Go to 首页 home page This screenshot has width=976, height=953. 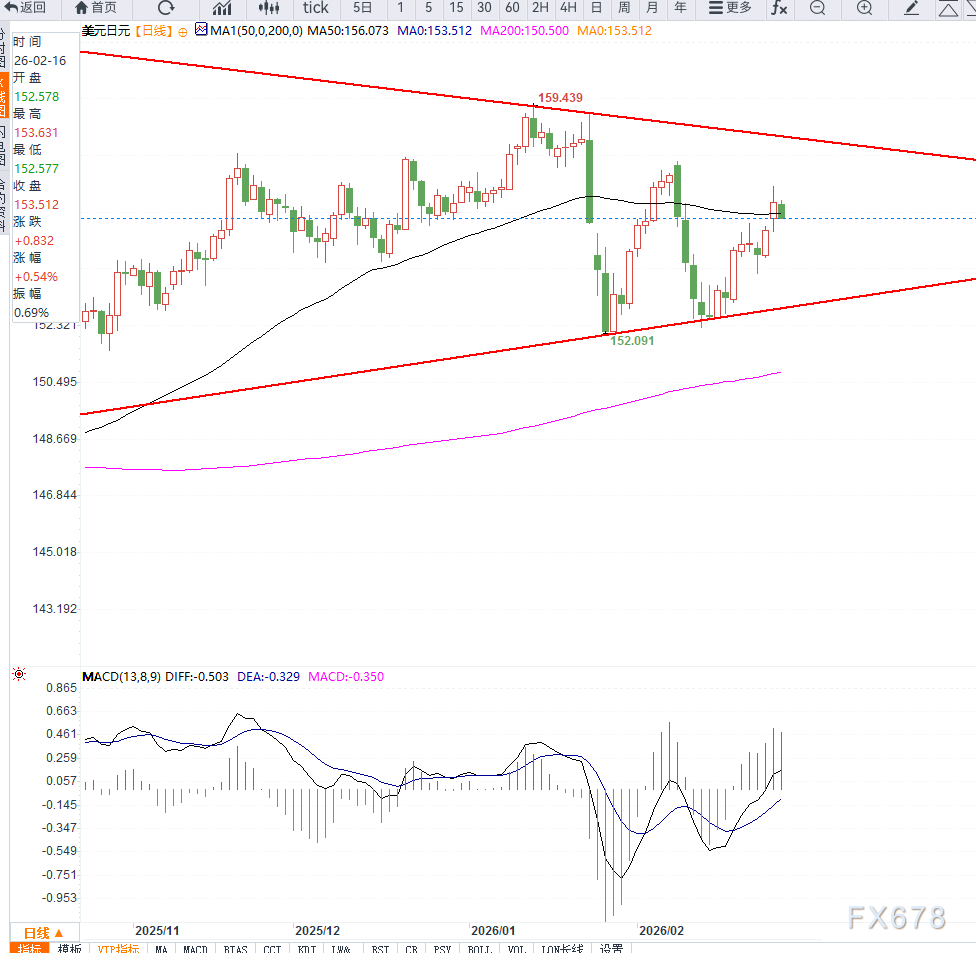(x=96, y=8)
